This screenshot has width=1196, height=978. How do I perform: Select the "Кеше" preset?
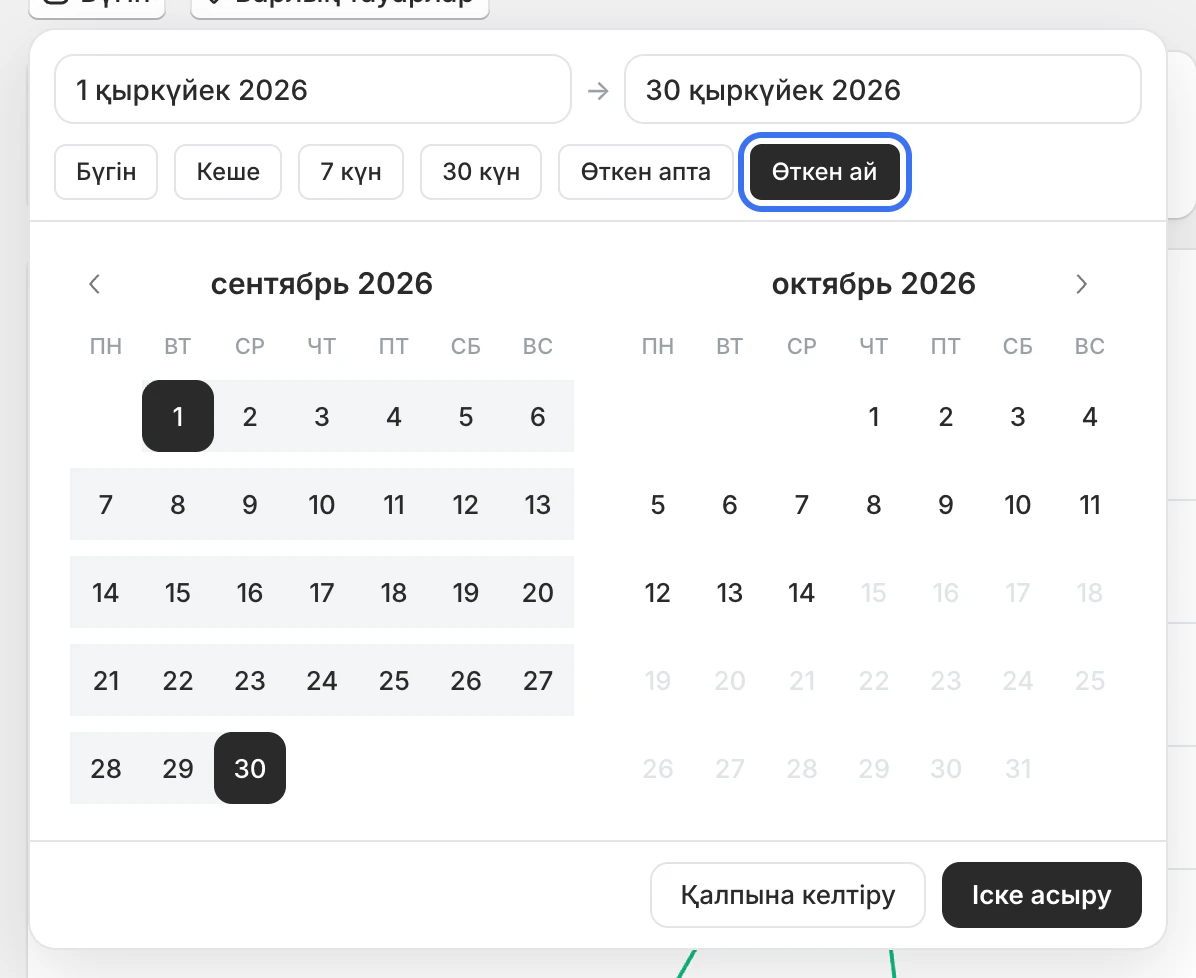tap(228, 172)
